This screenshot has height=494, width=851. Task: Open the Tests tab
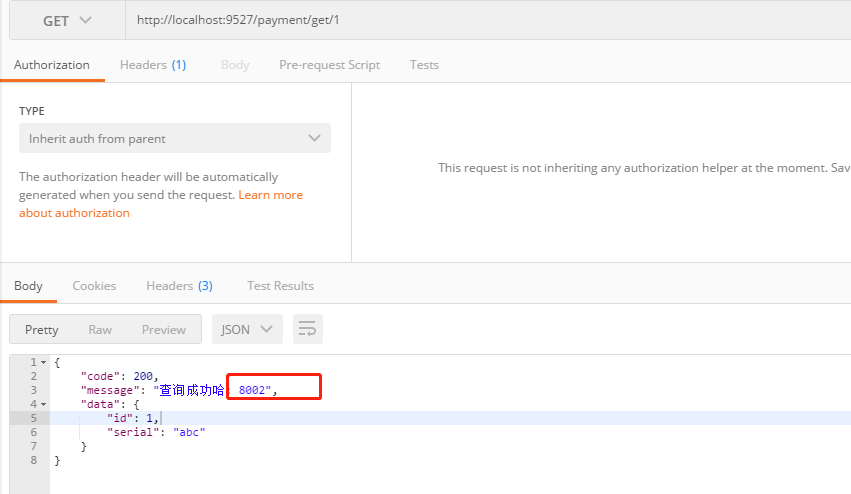click(x=424, y=65)
